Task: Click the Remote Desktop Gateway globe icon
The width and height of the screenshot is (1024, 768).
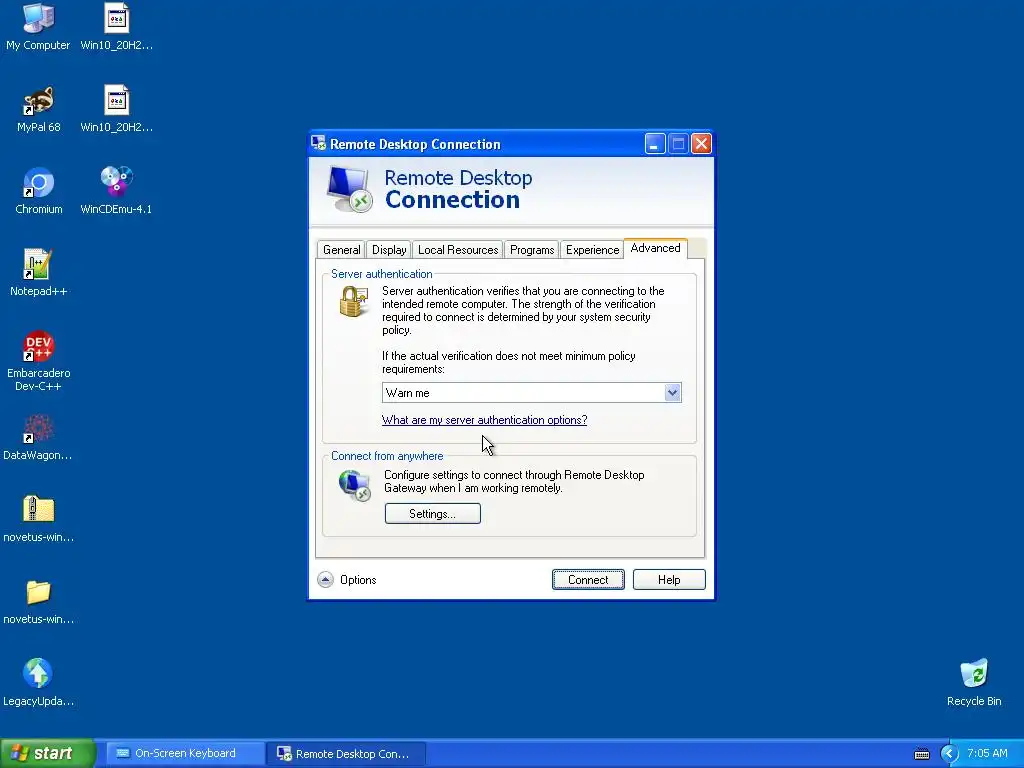Action: [355, 485]
